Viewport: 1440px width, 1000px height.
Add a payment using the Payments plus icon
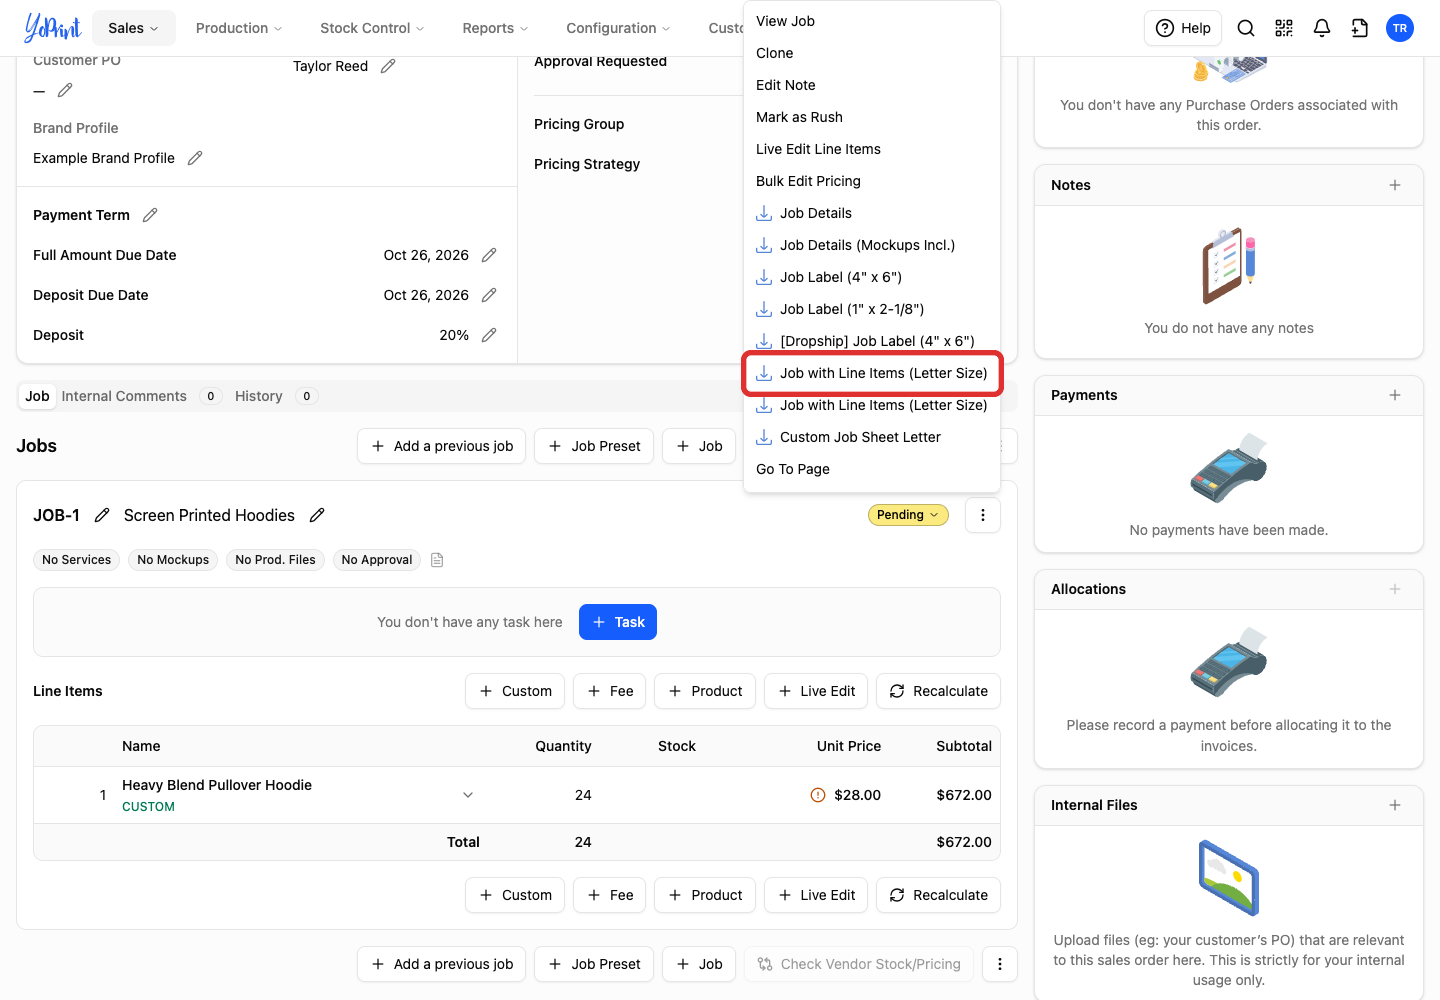[x=1395, y=395]
